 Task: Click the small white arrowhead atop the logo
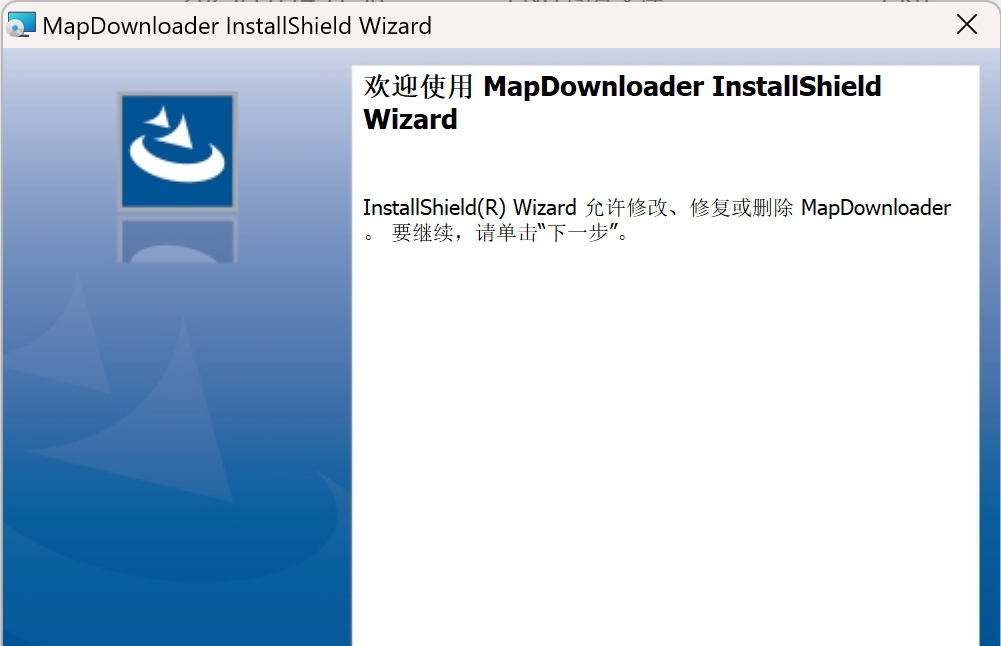click(159, 117)
